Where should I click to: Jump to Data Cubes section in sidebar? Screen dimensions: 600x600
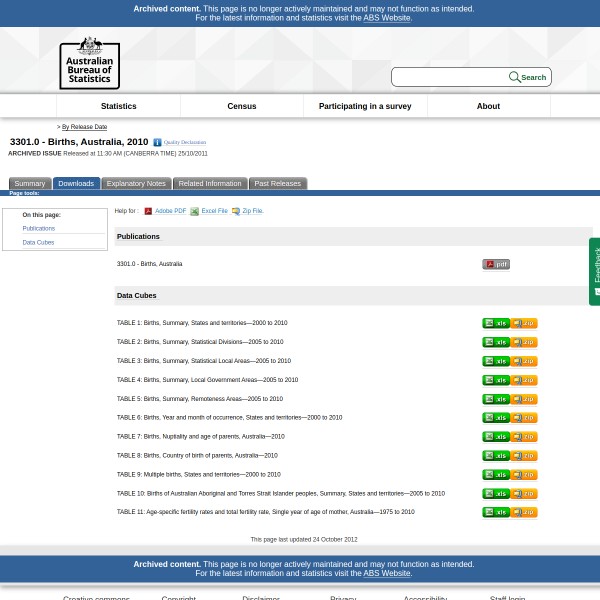[38, 242]
